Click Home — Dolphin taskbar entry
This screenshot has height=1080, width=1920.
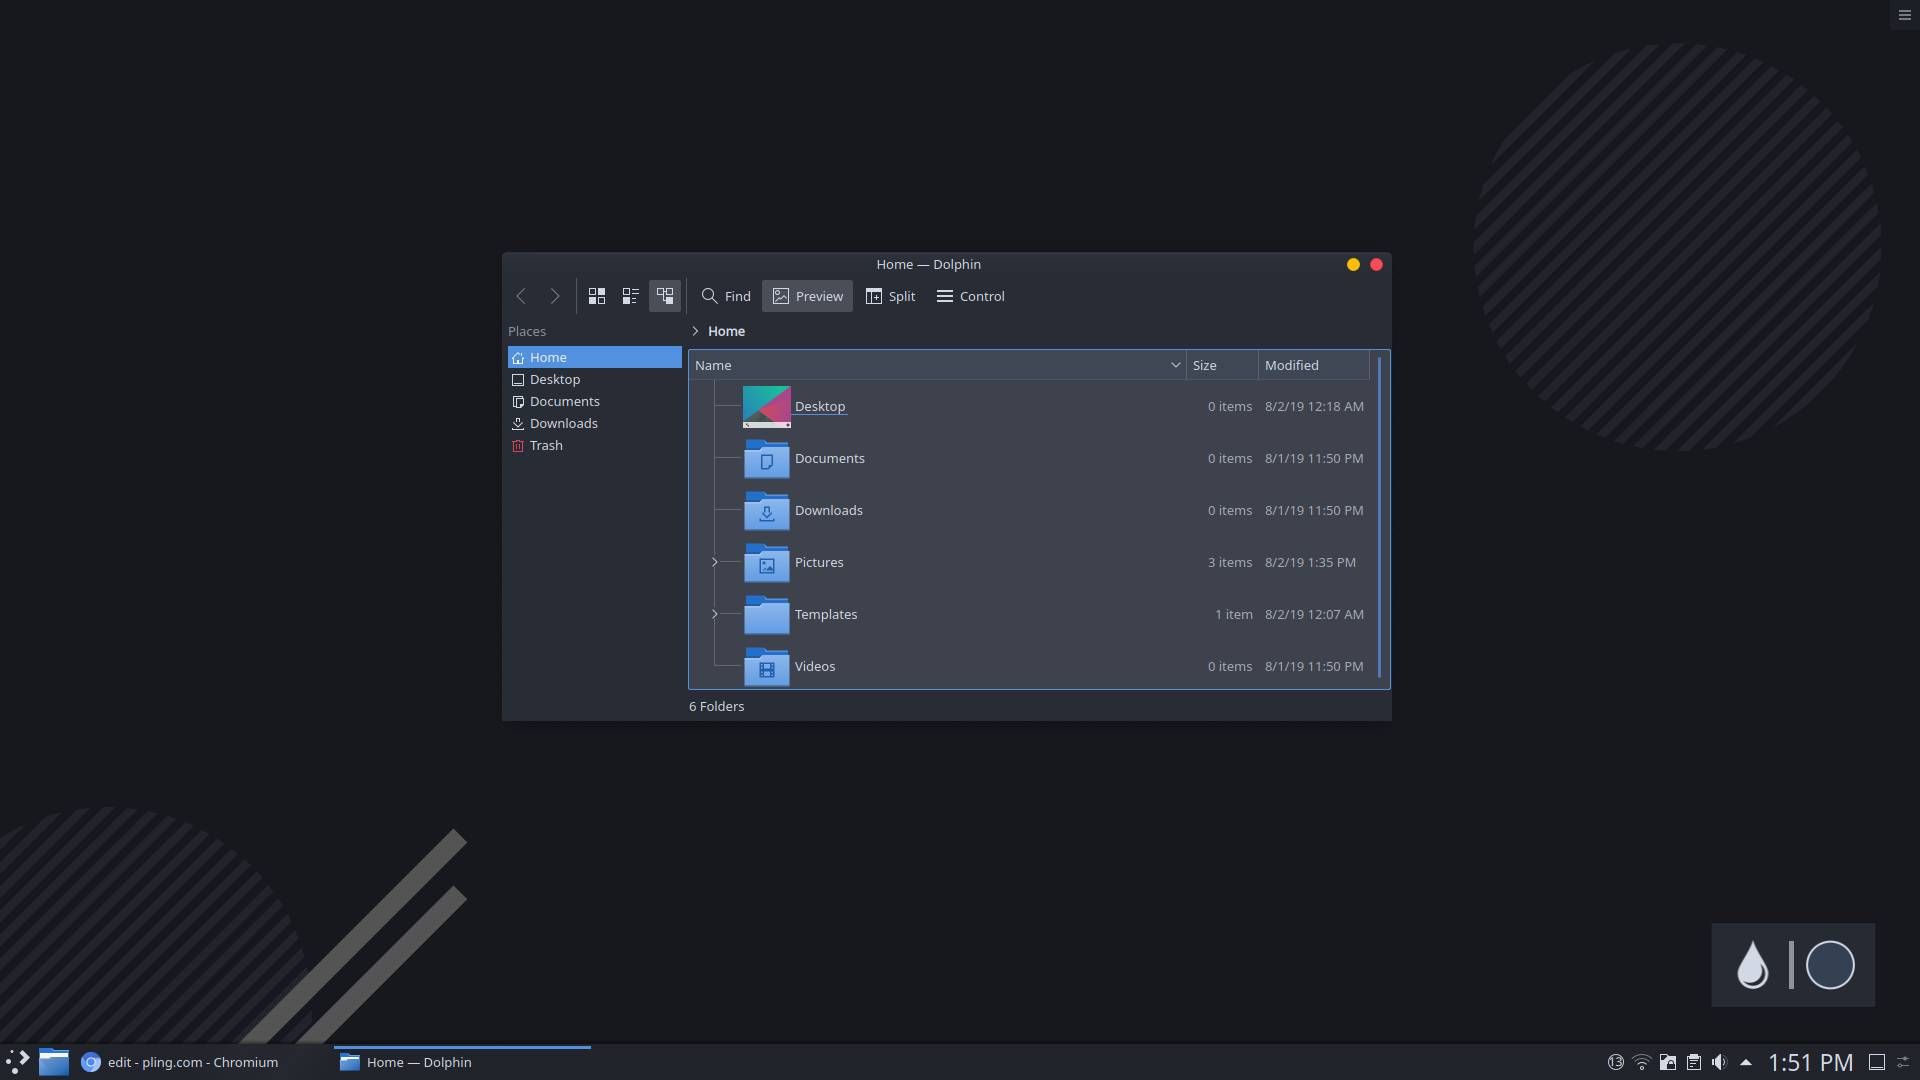click(x=462, y=1062)
